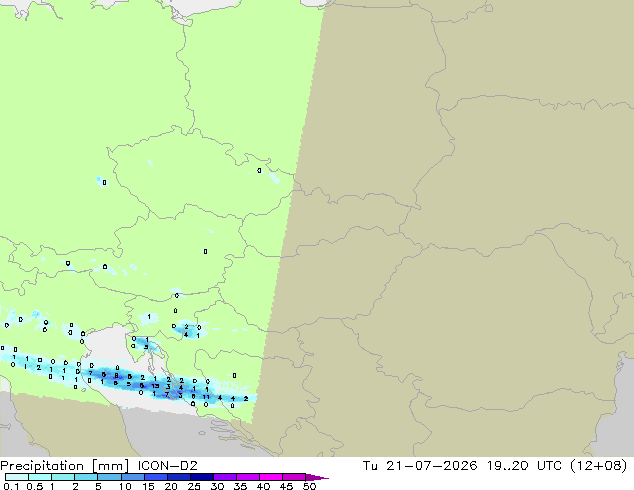This screenshot has height=490, width=634.
Task: Click the 2–5 mm legend color swatch
Action: click(86, 477)
